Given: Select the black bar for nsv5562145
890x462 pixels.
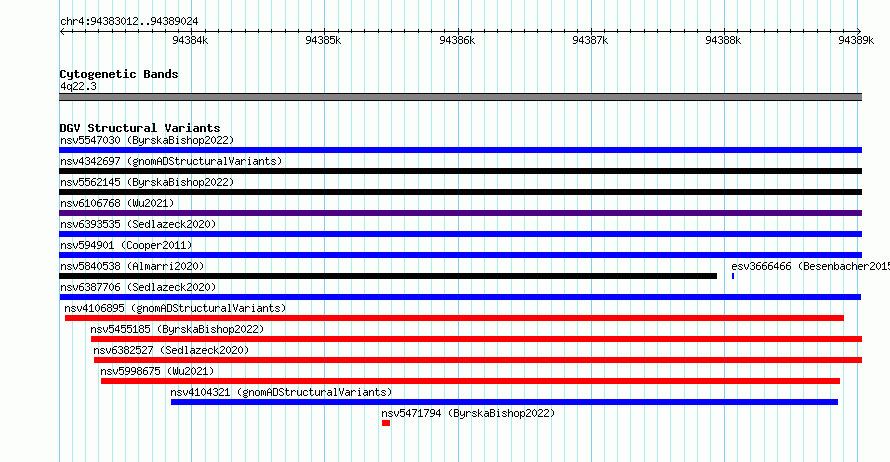Looking at the screenshot, I should click(460, 192).
